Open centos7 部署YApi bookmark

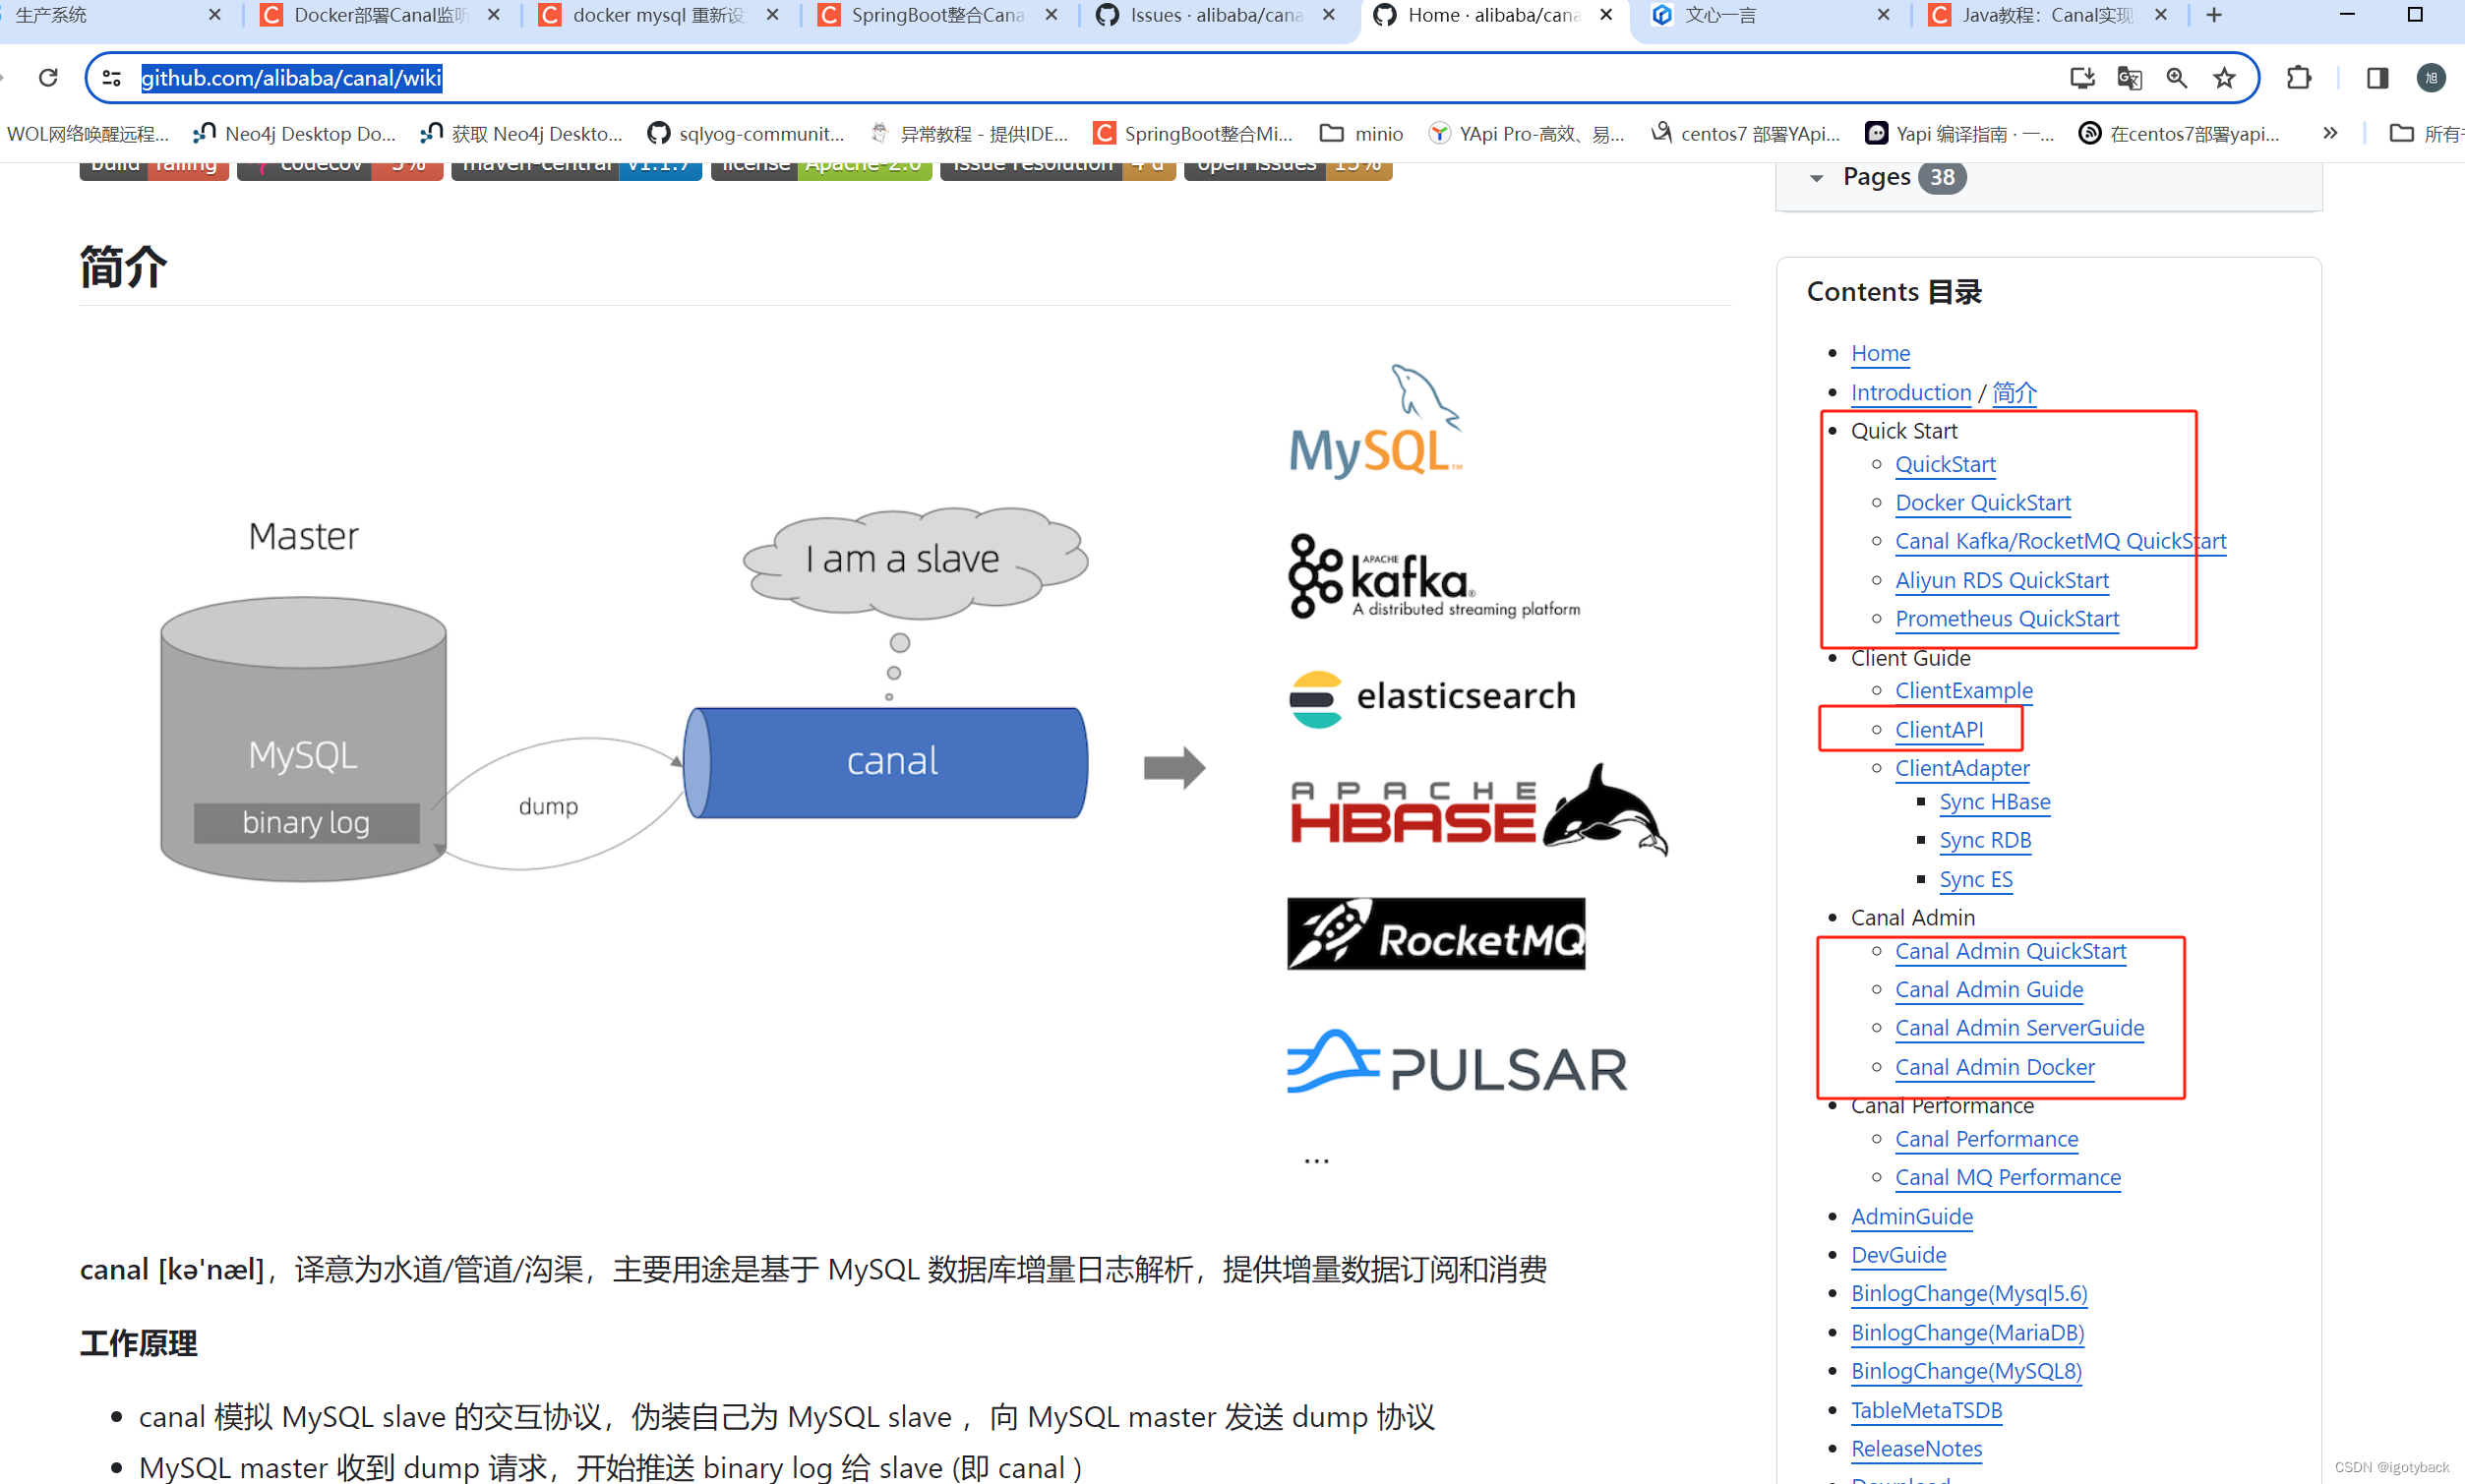tap(1746, 133)
